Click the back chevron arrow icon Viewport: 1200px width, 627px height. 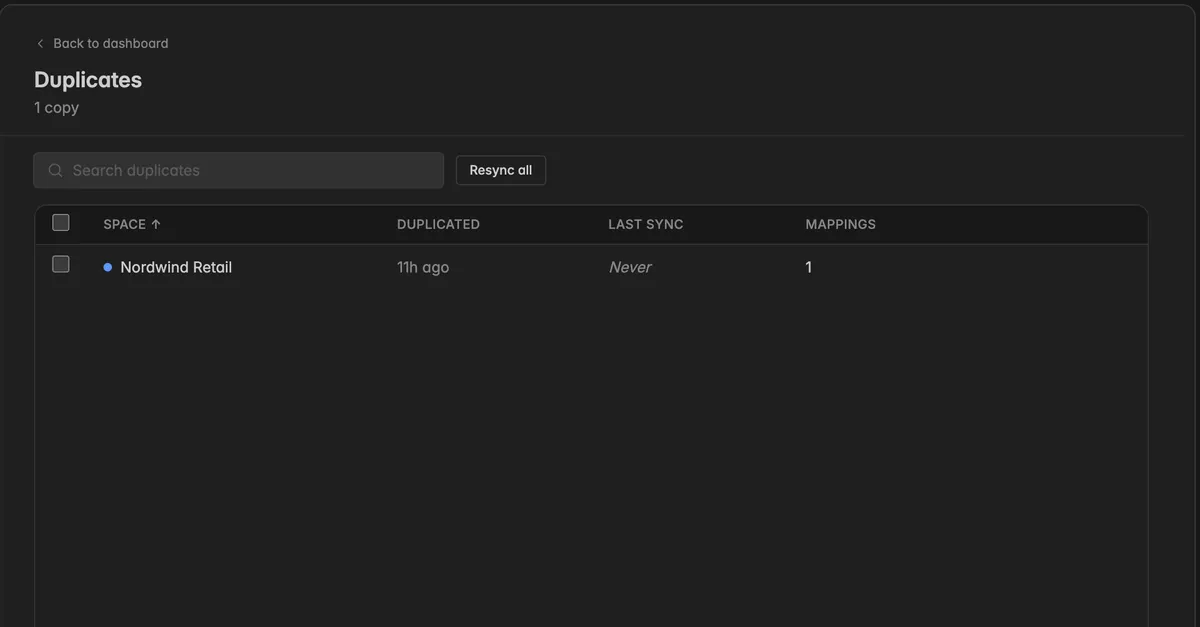point(40,44)
